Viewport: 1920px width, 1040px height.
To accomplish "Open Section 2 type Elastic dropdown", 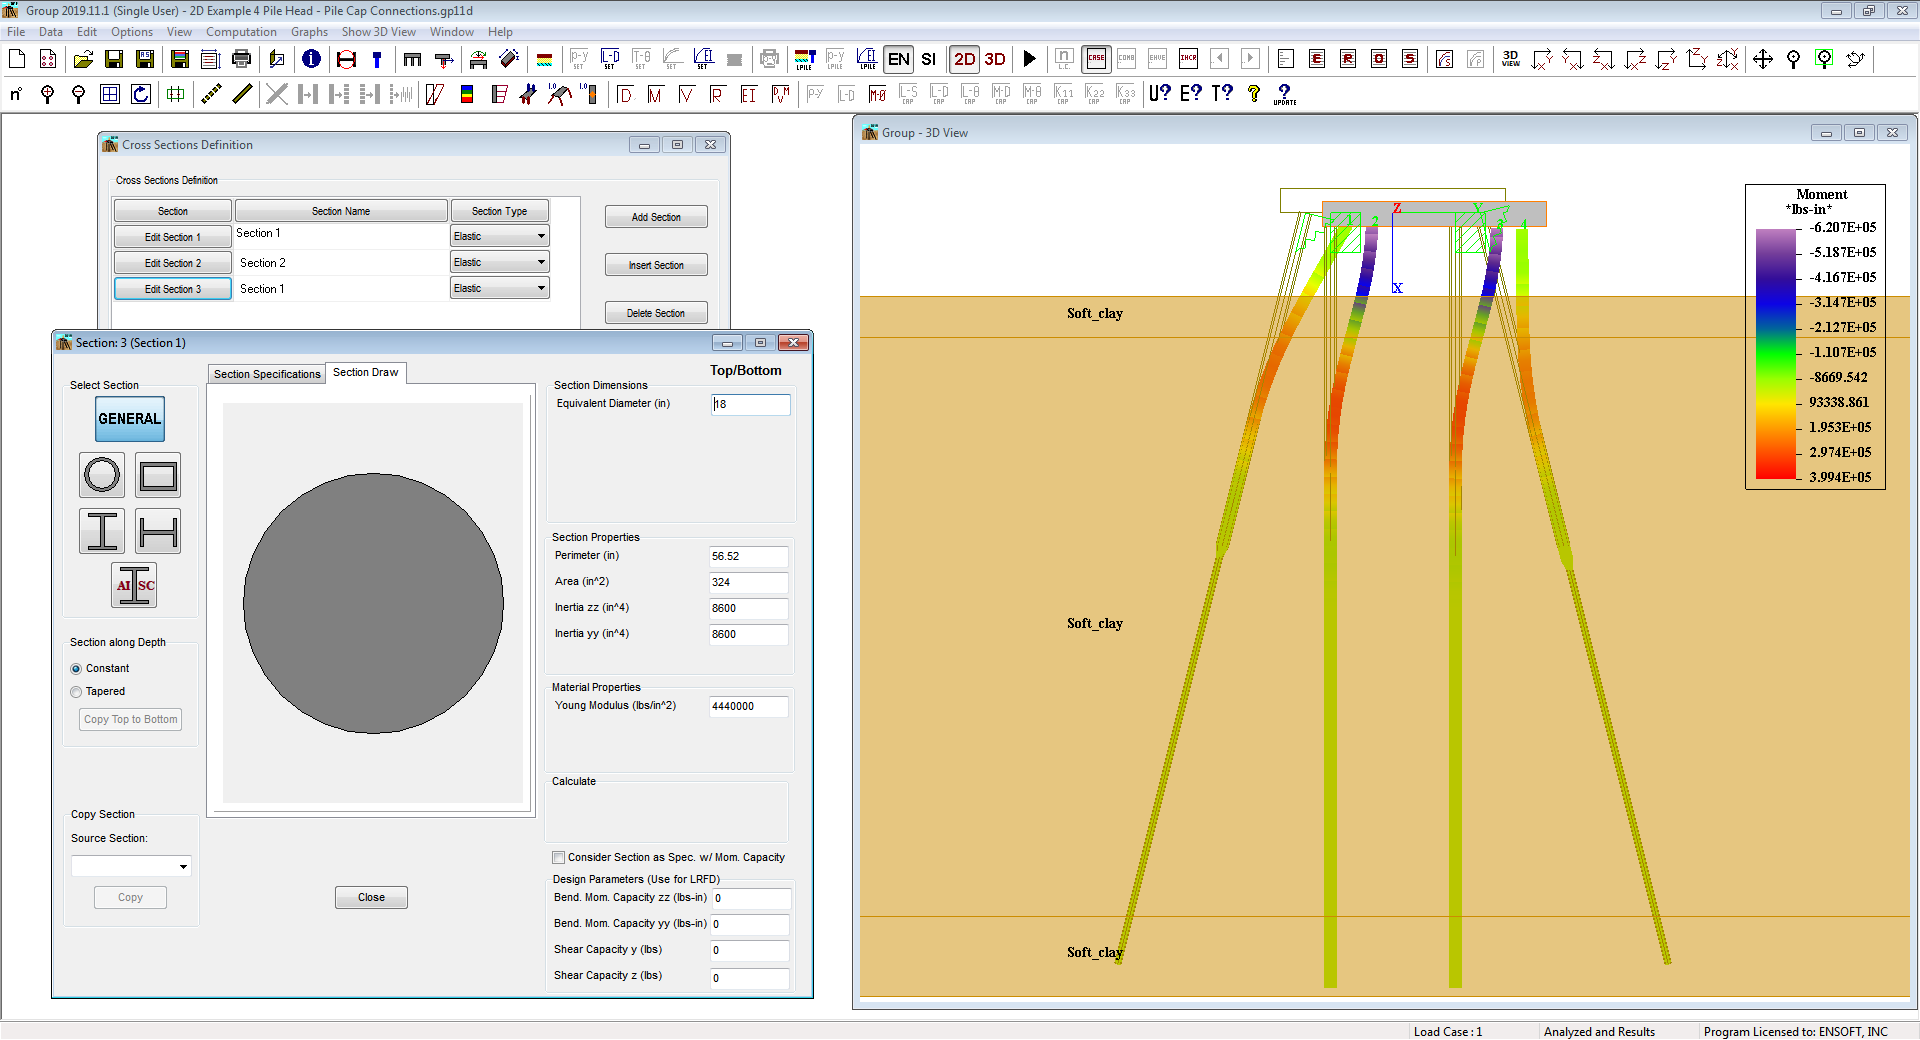I will coord(500,263).
